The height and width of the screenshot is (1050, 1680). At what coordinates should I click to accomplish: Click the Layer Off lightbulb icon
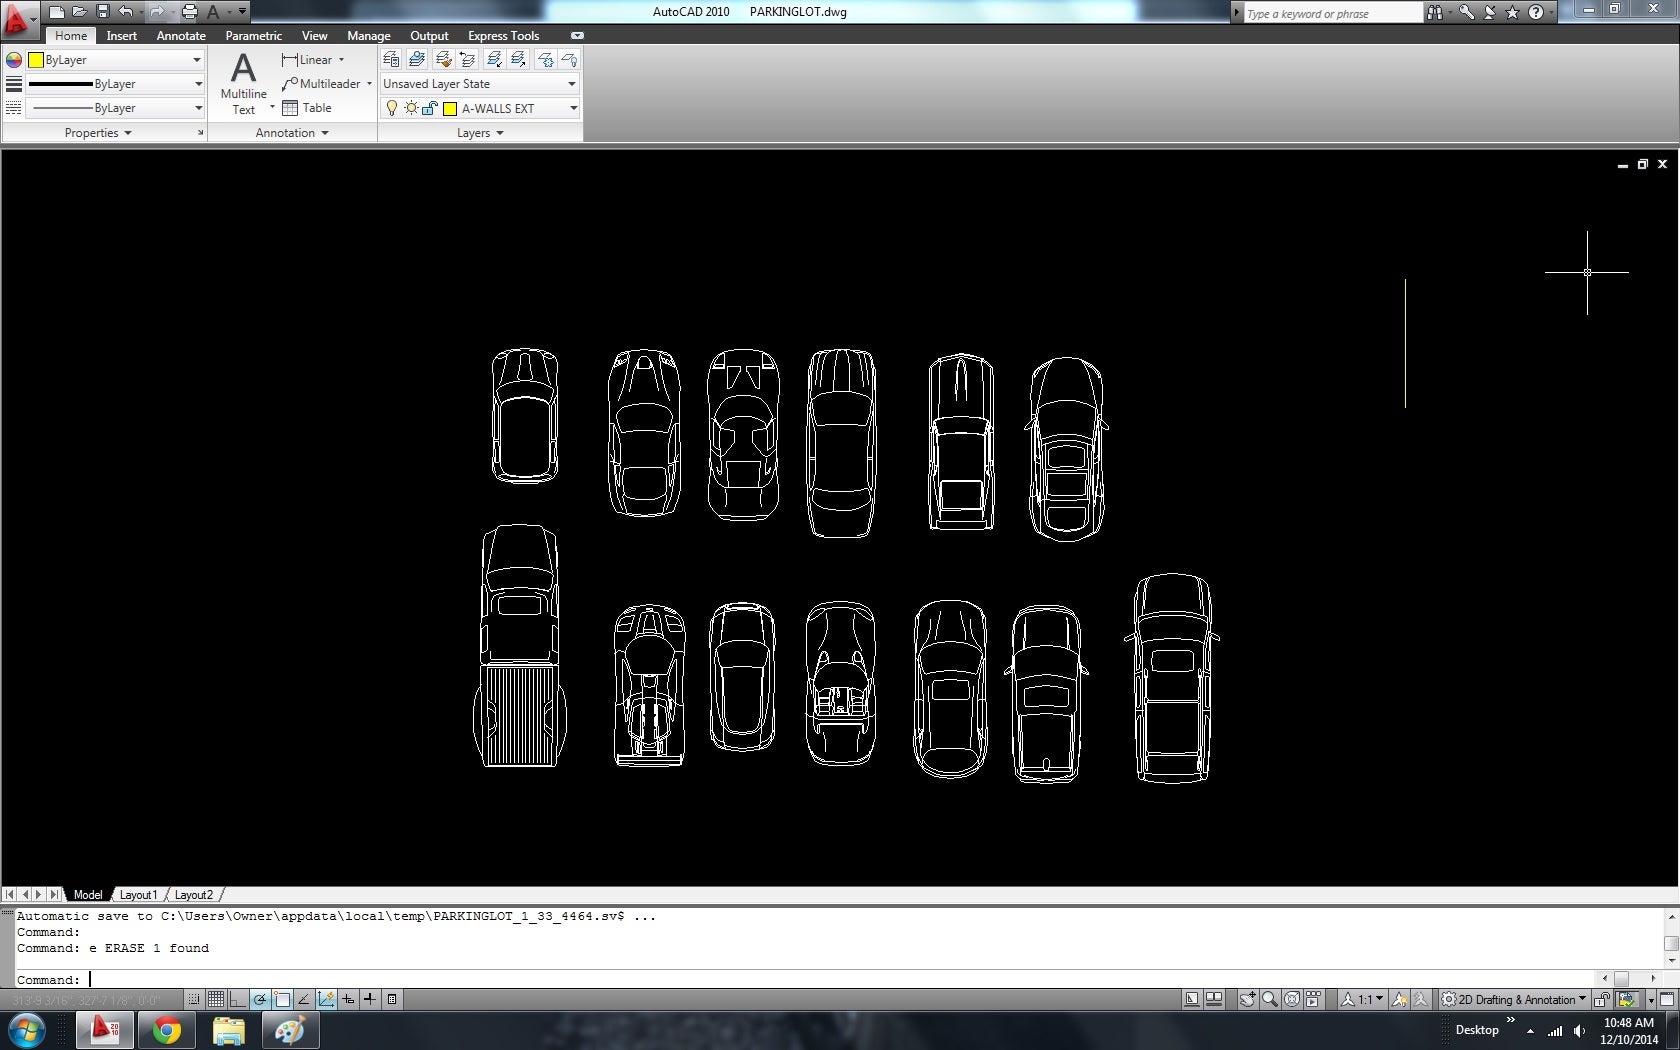click(x=569, y=60)
